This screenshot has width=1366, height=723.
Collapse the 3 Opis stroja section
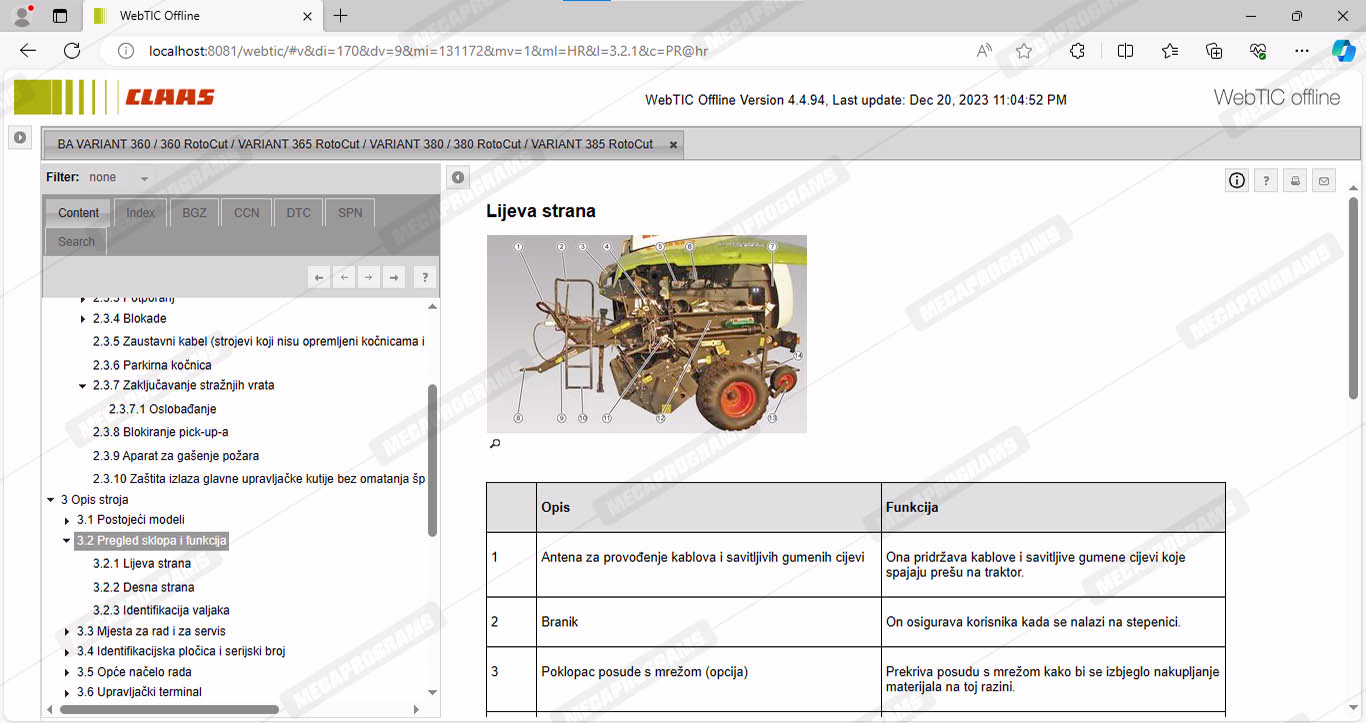pos(51,500)
